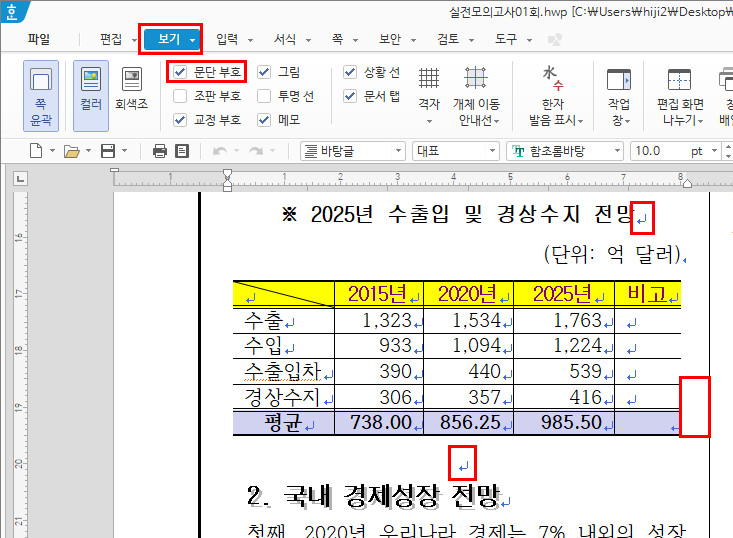This screenshot has width=733, height=538.
Task: Click the new document icon
Action: [x=36, y=151]
